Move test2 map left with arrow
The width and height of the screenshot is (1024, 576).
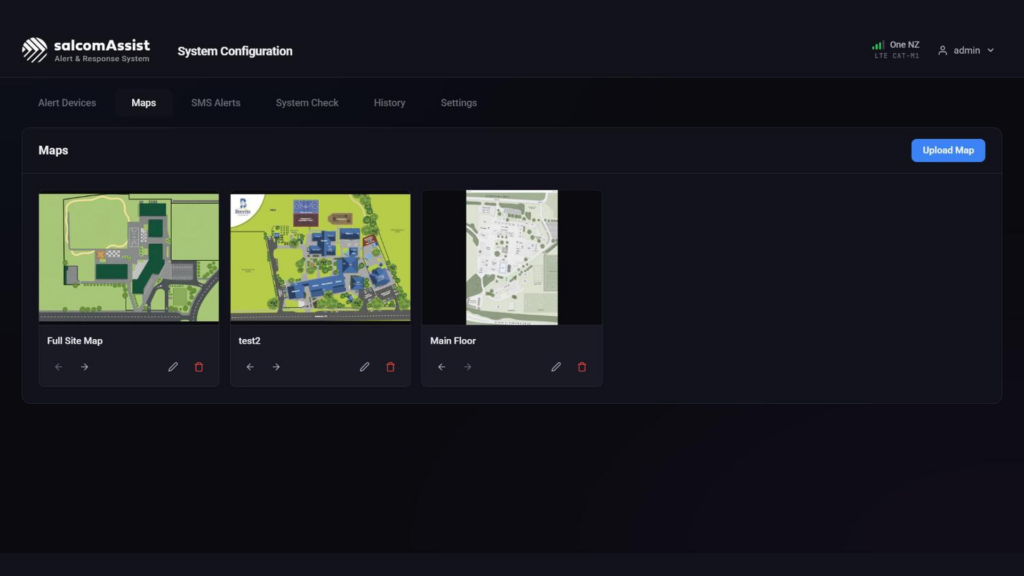[250, 367]
